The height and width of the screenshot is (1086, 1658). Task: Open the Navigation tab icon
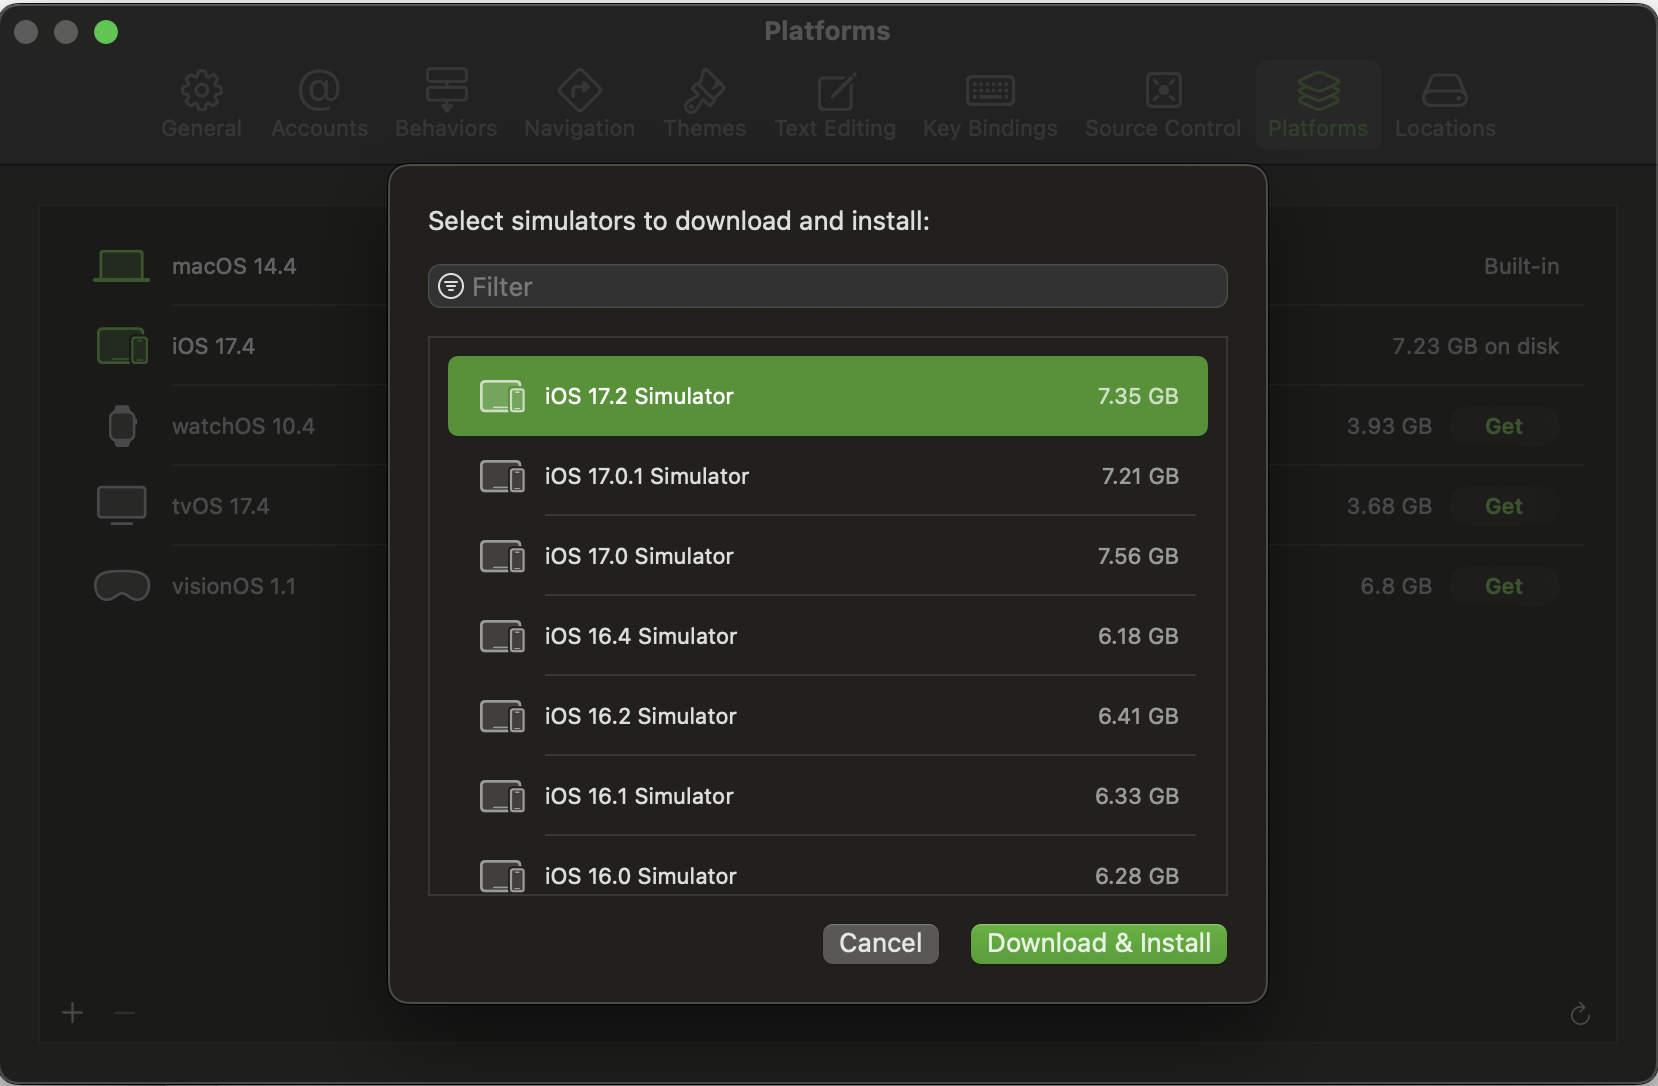click(x=579, y=90)
